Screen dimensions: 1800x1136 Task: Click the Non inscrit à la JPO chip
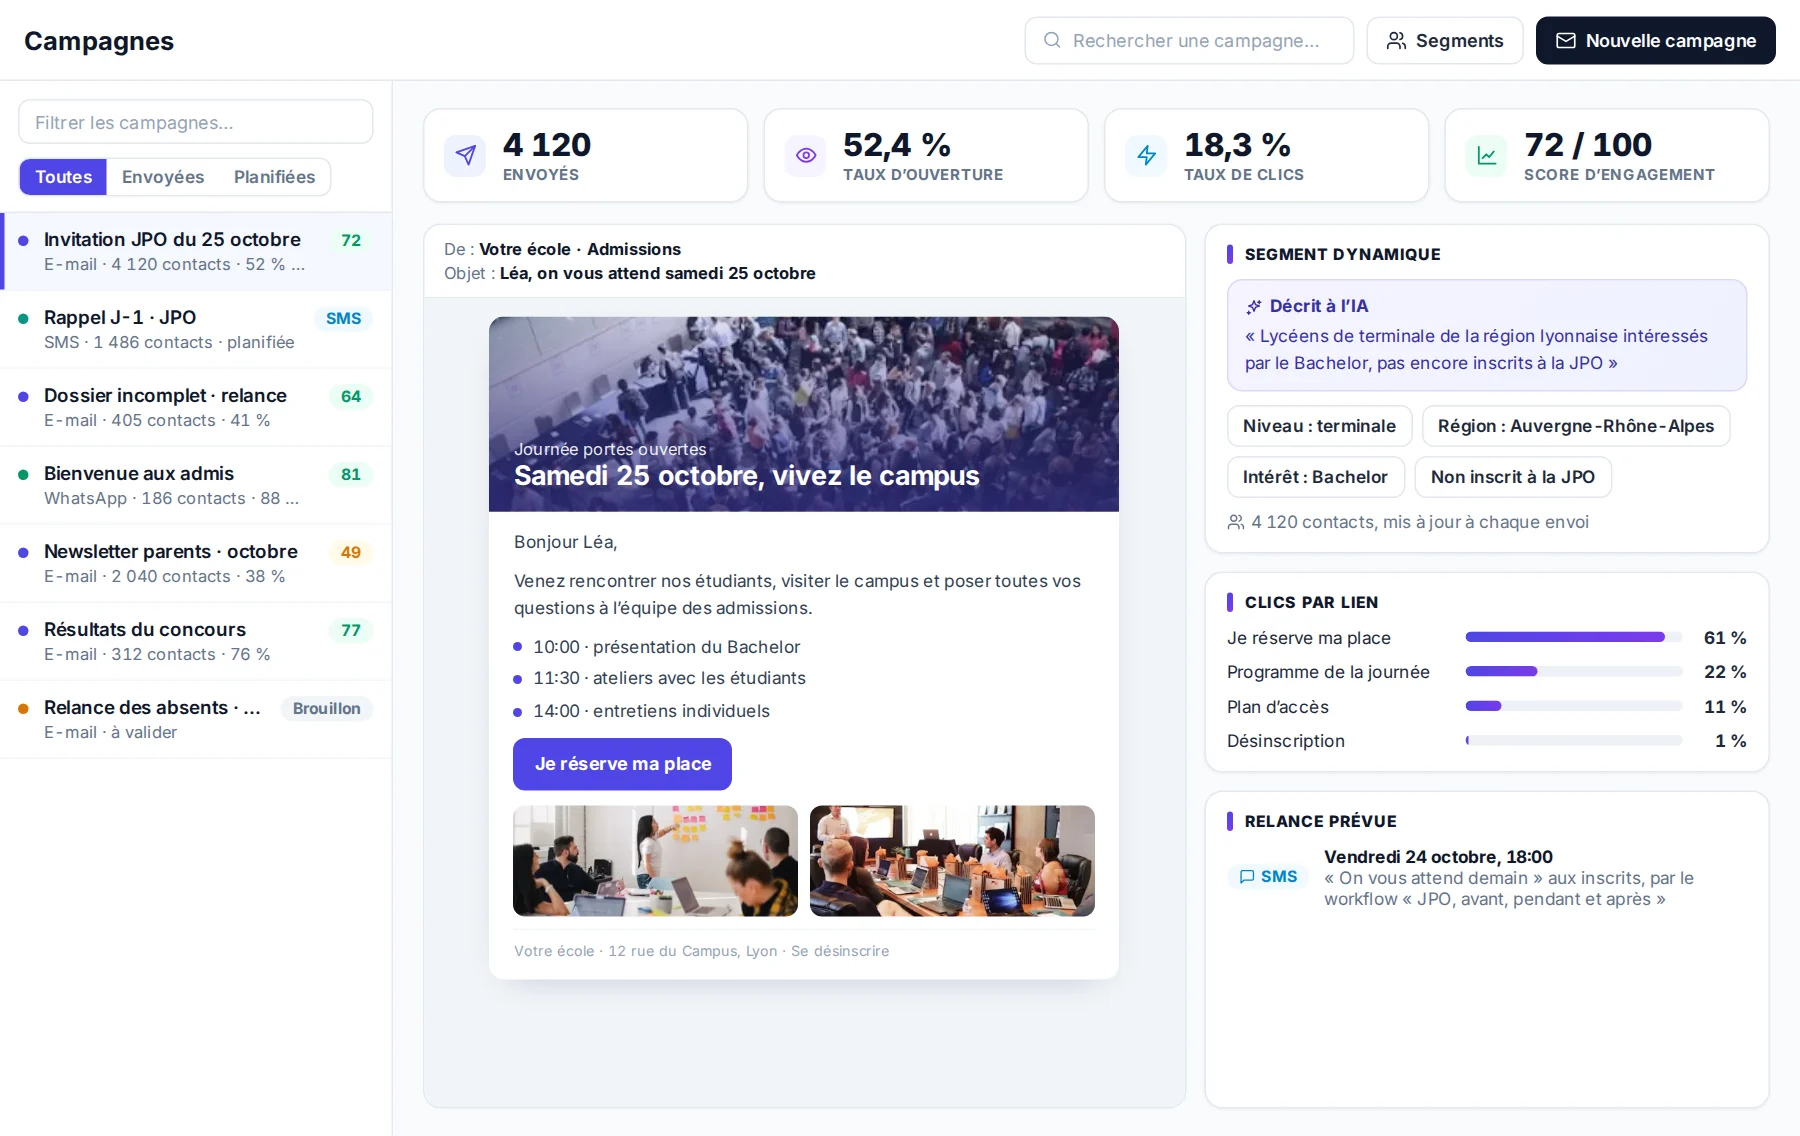1513,477
